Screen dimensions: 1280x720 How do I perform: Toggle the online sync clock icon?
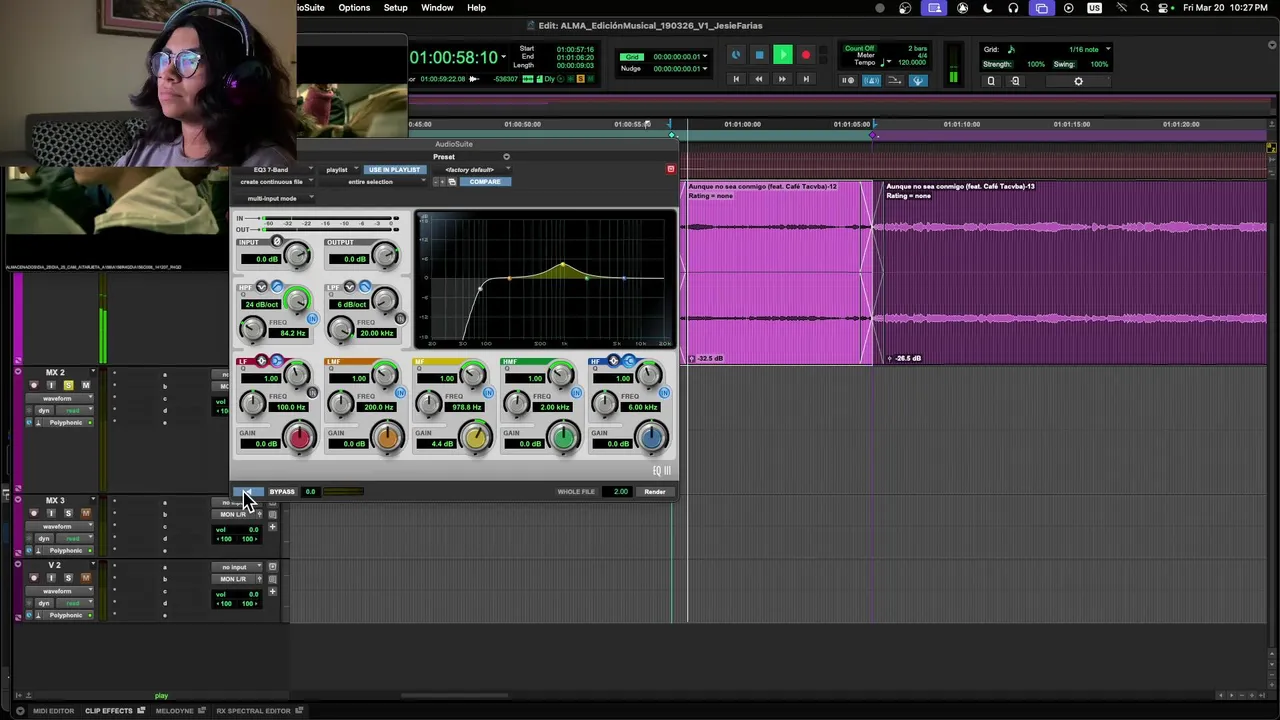tap(736, 55)
